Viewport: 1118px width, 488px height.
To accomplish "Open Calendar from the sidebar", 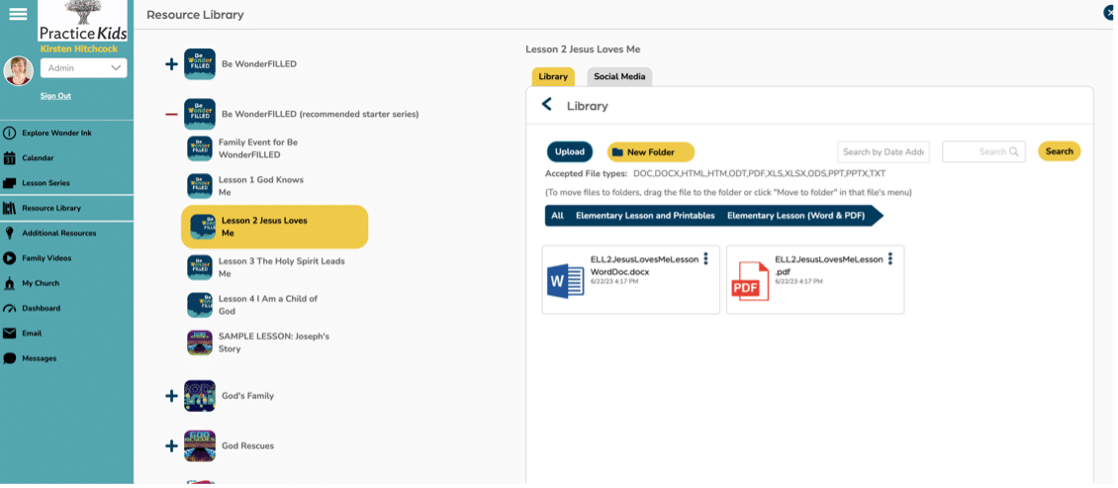I will 38,158.
